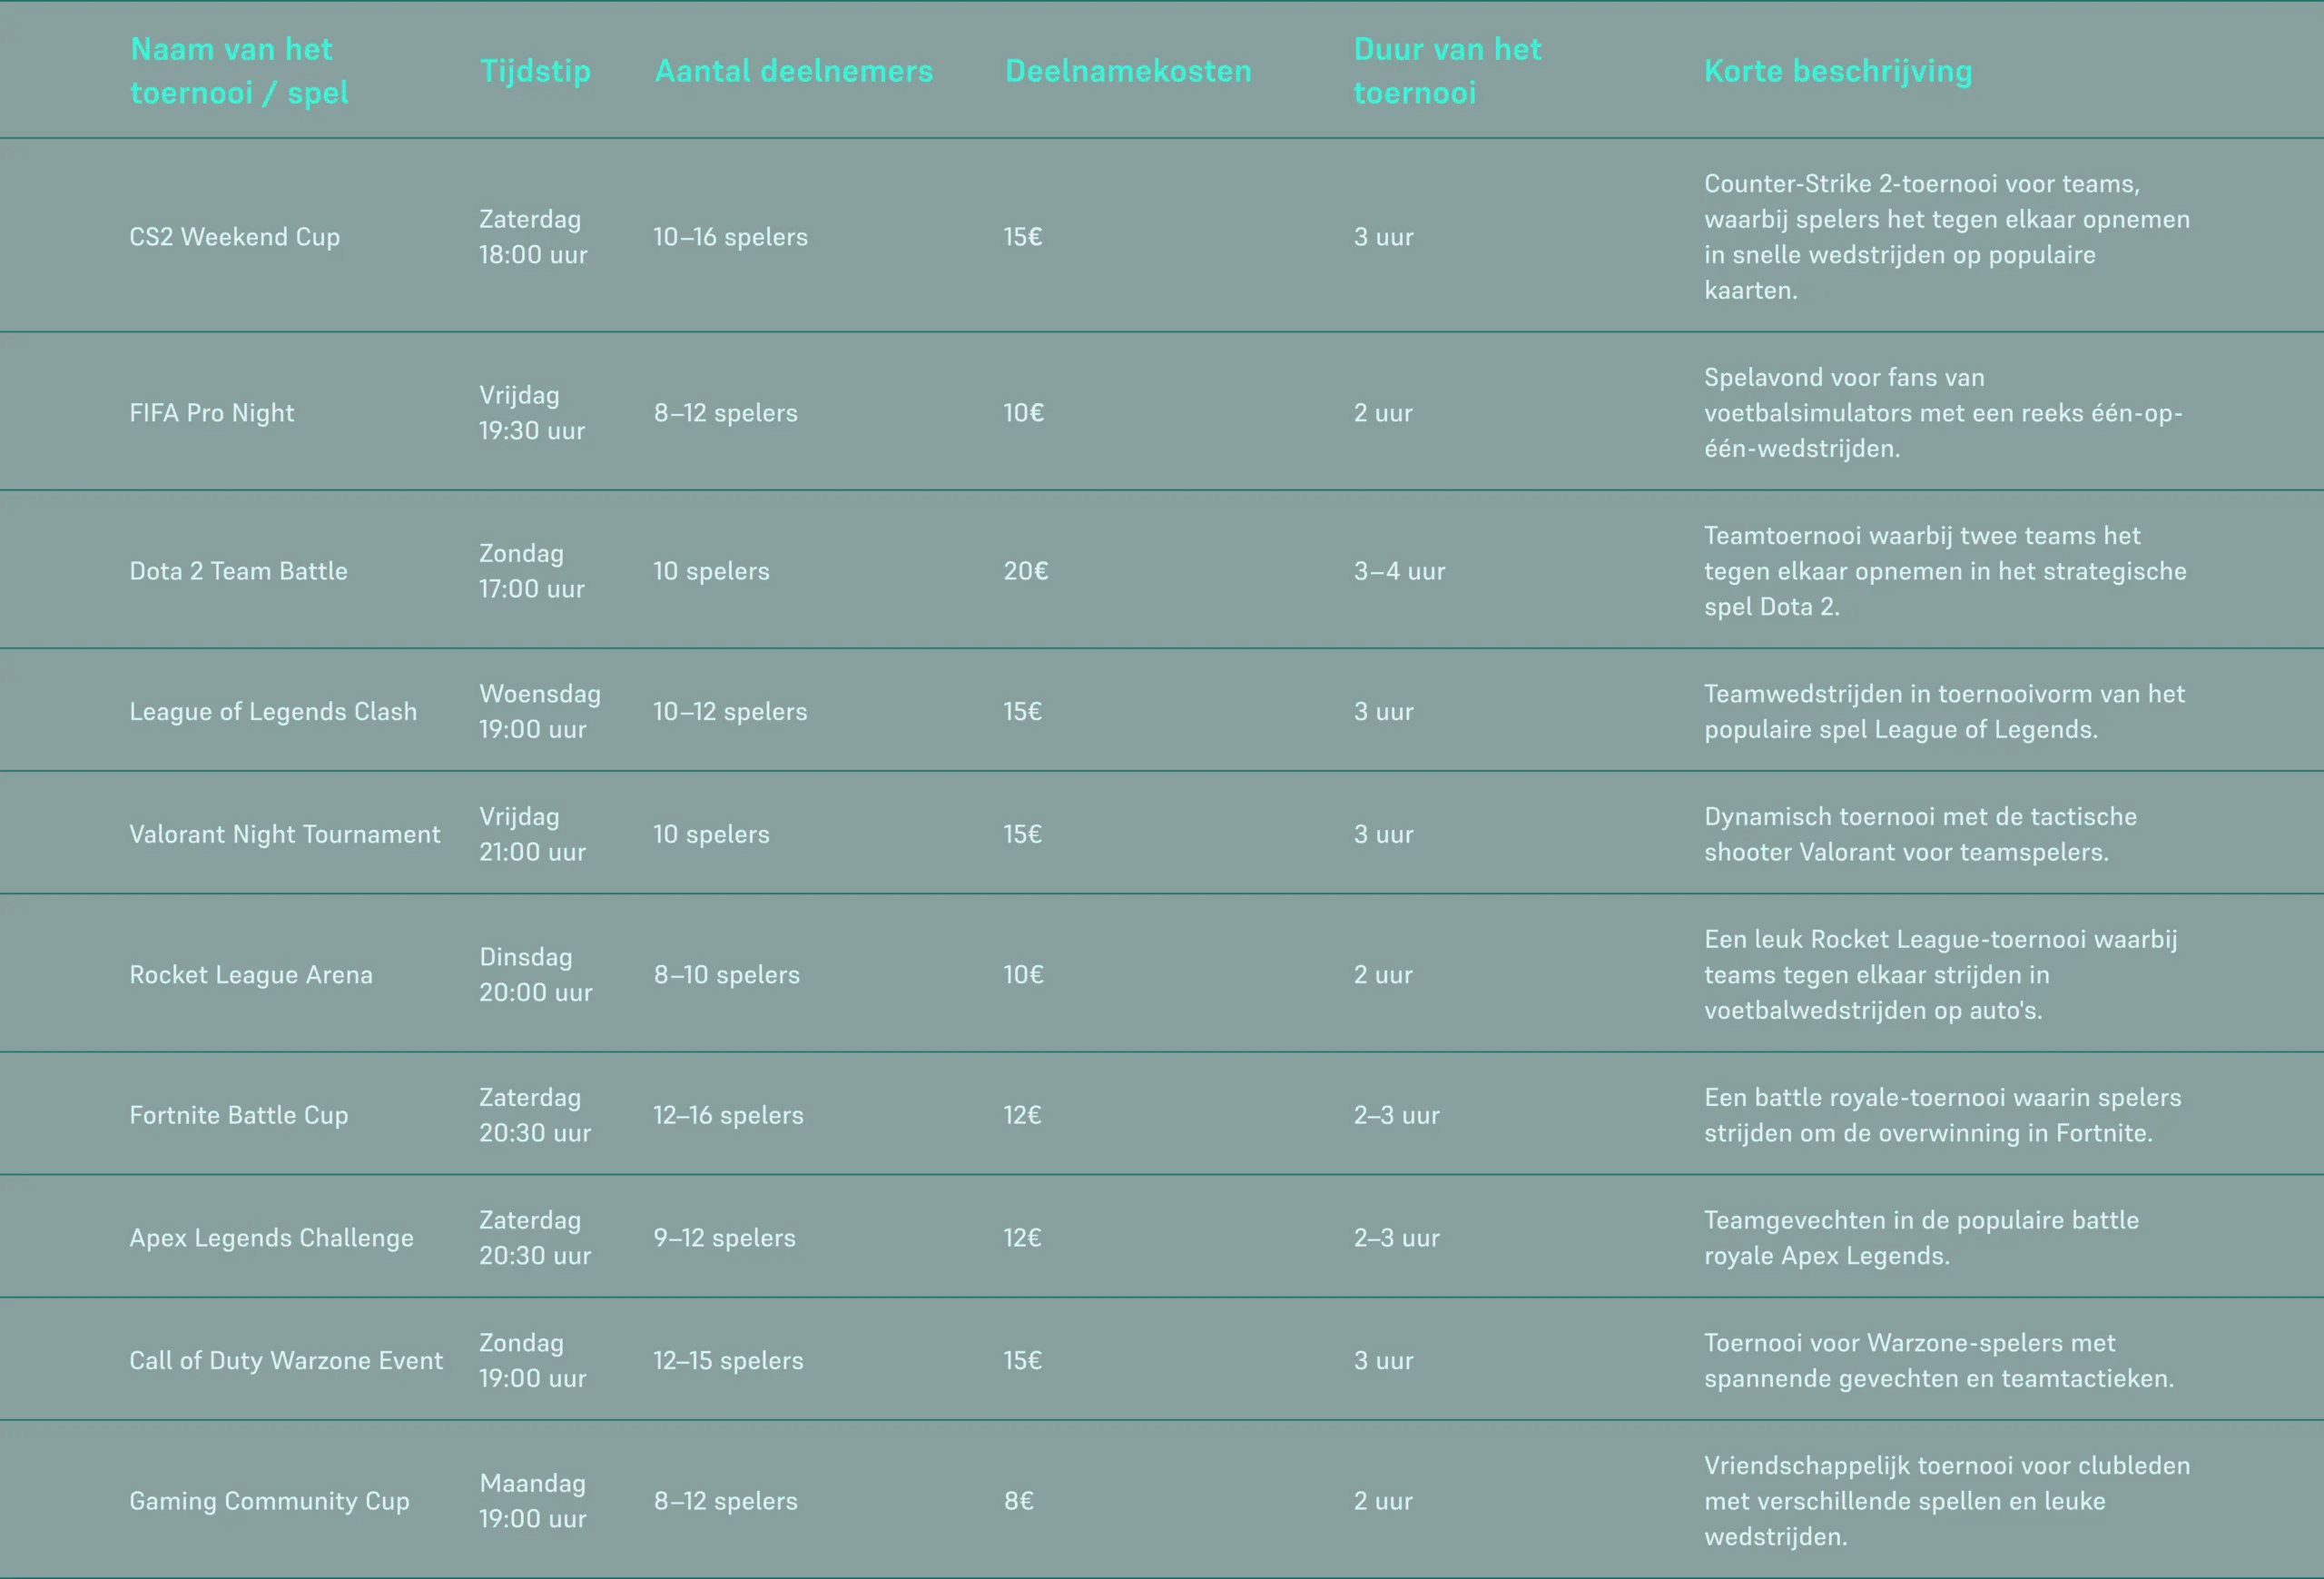Click the Tijdstip column header
Screen dimensions: 2324x1579
[535, 71]
